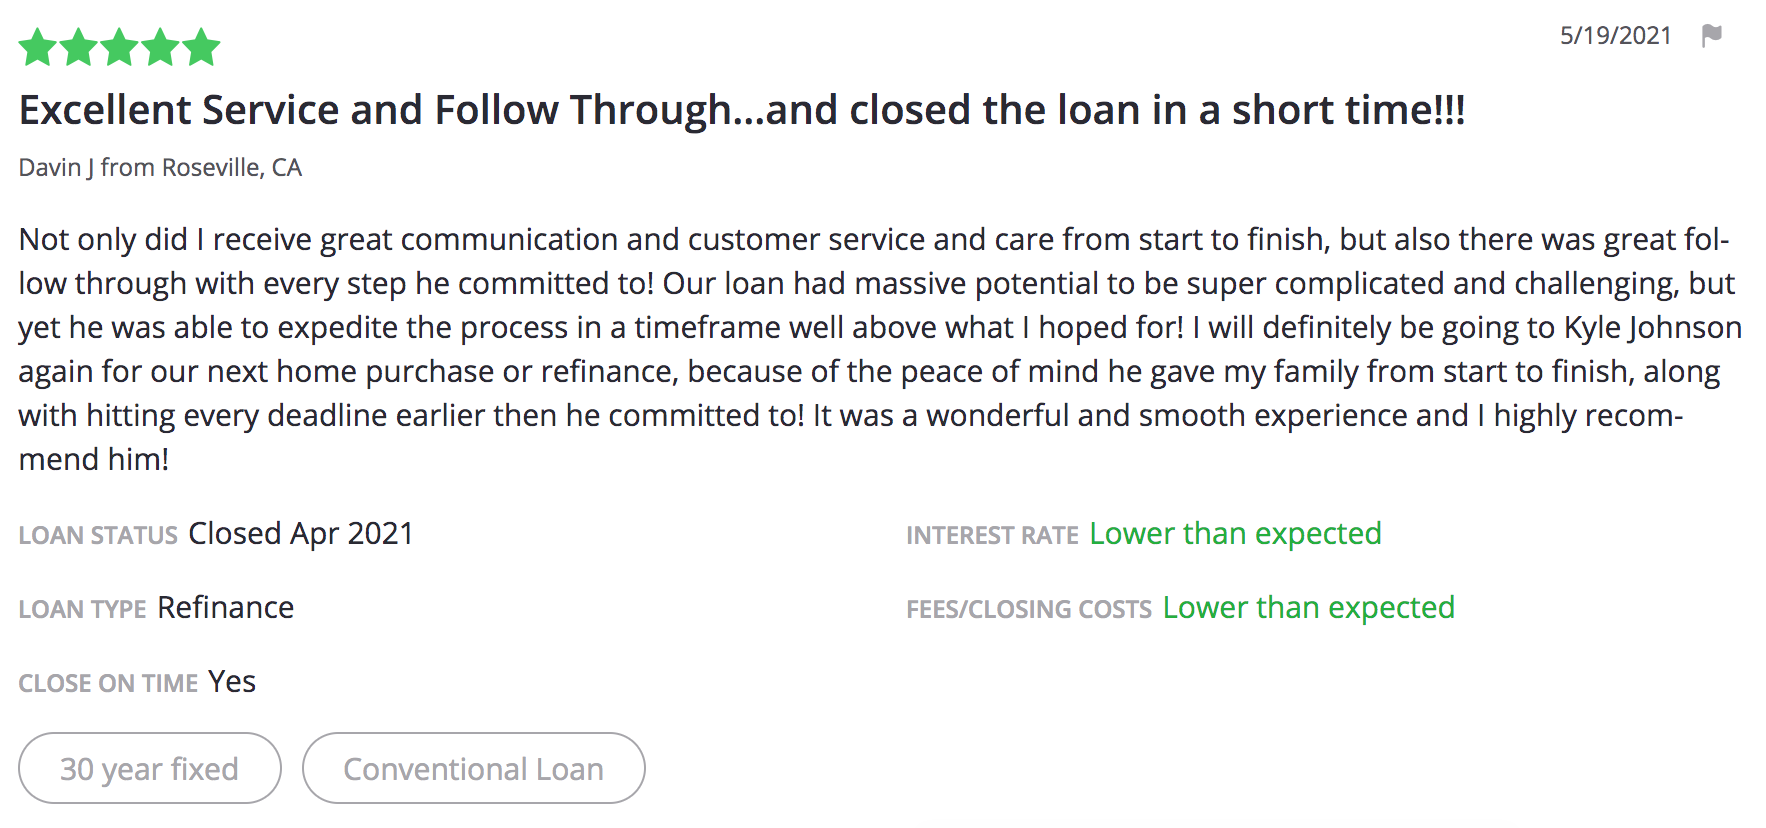
Task: Click the FEES/CLOSING COSTS label
Action: point(1029,610)
